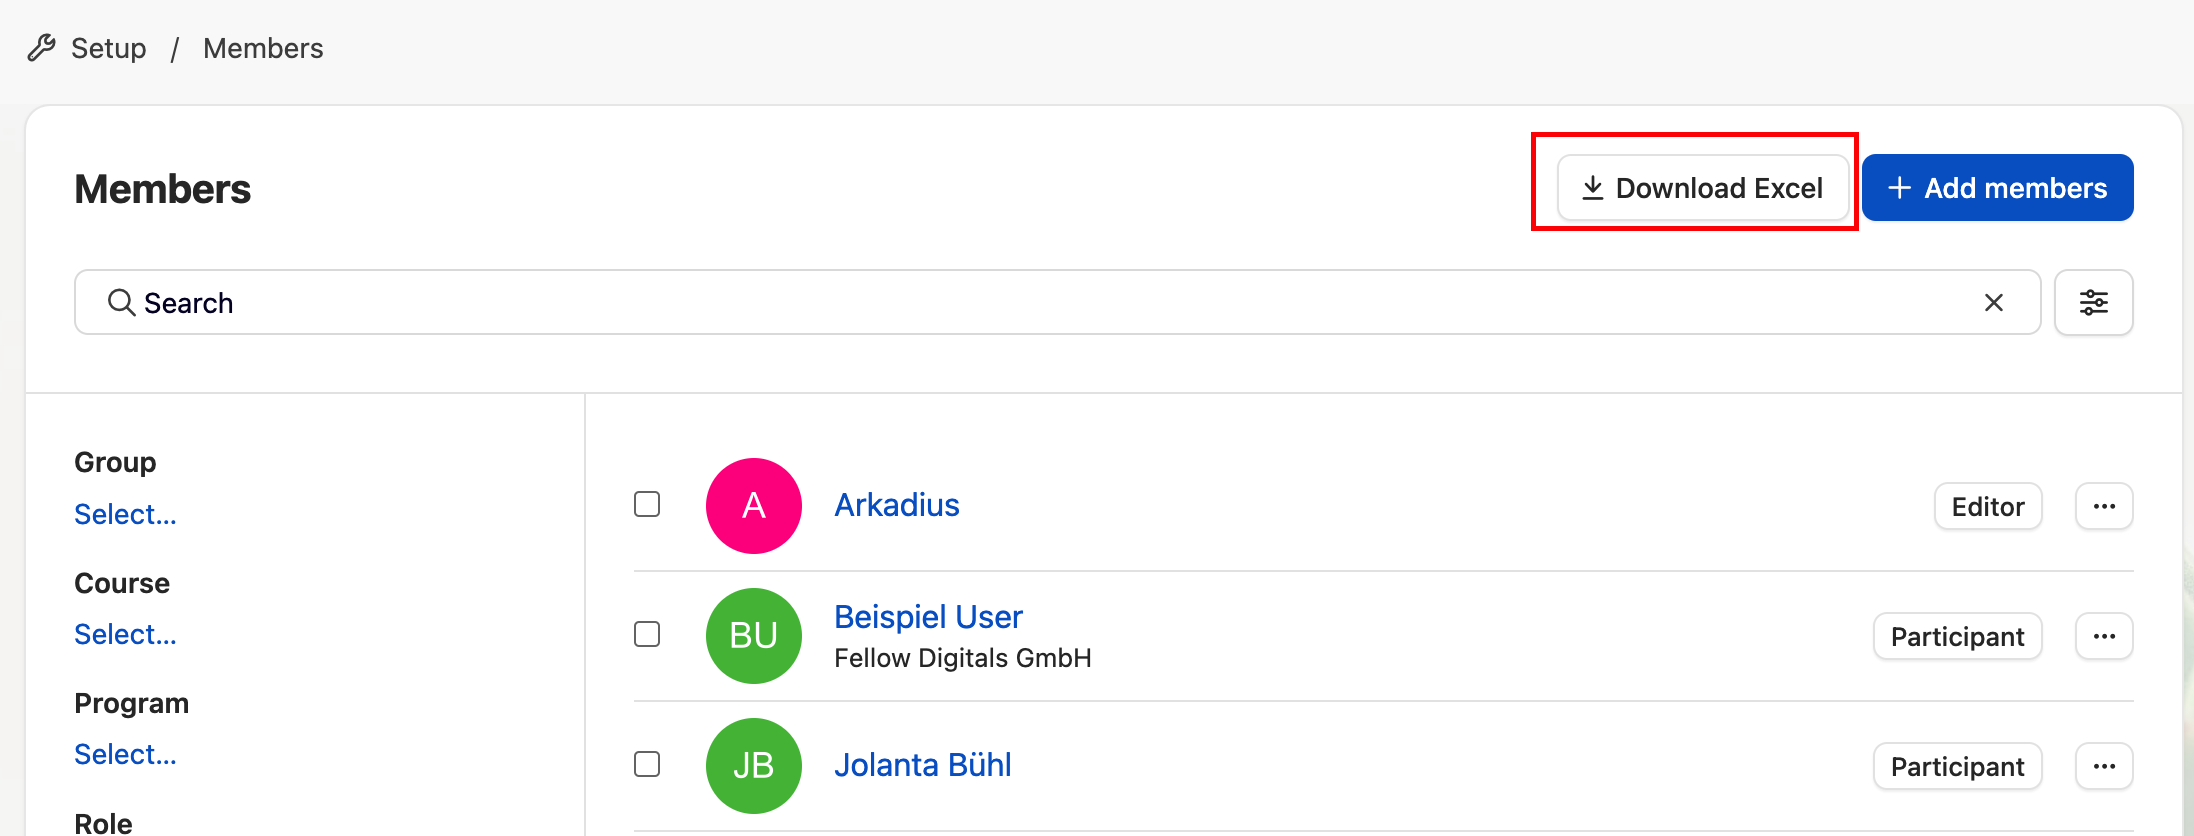Open the filter settings sliders icon
2194x836 pixels.
[x=2093, y=302]
